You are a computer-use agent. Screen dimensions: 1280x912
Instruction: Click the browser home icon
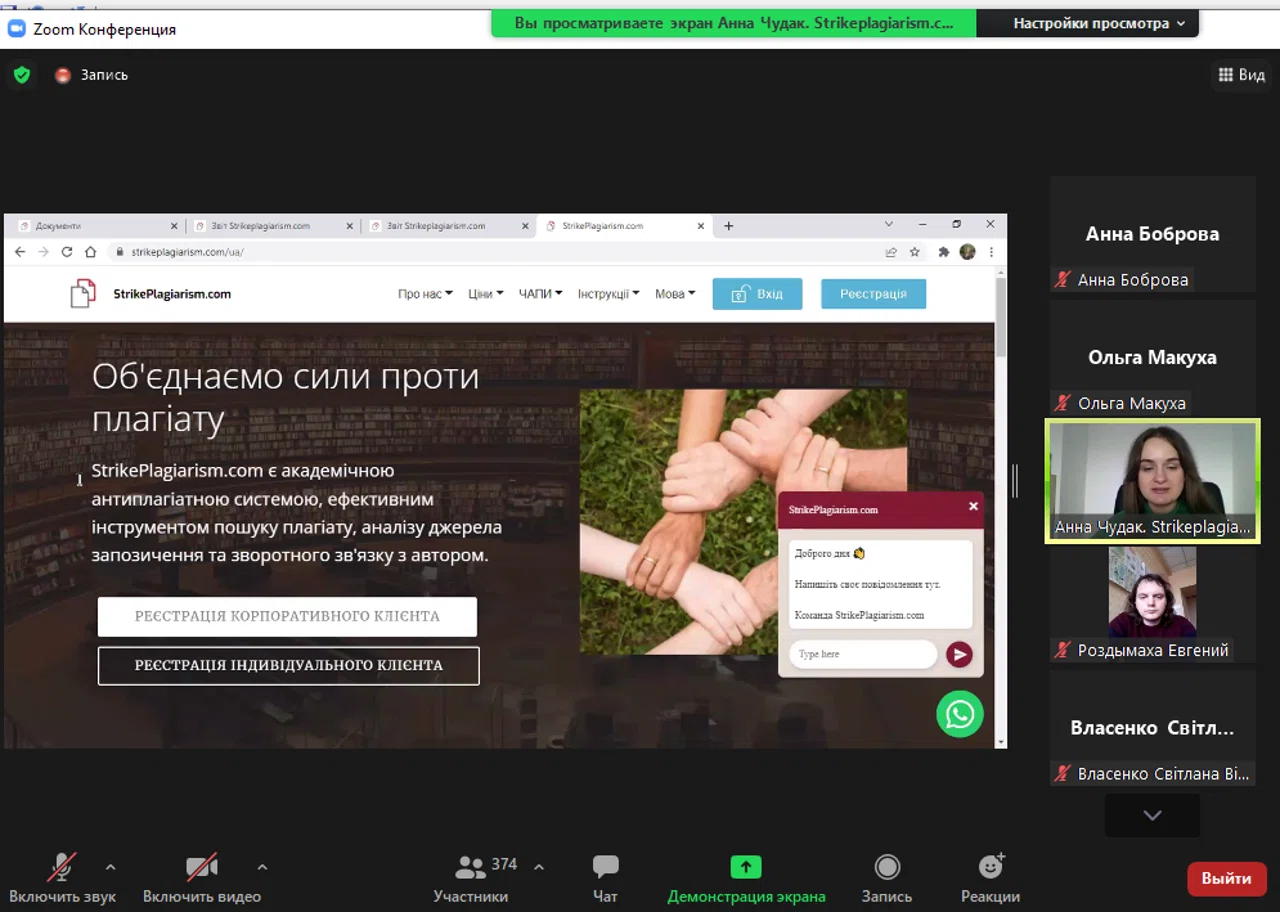pos(91,252)
